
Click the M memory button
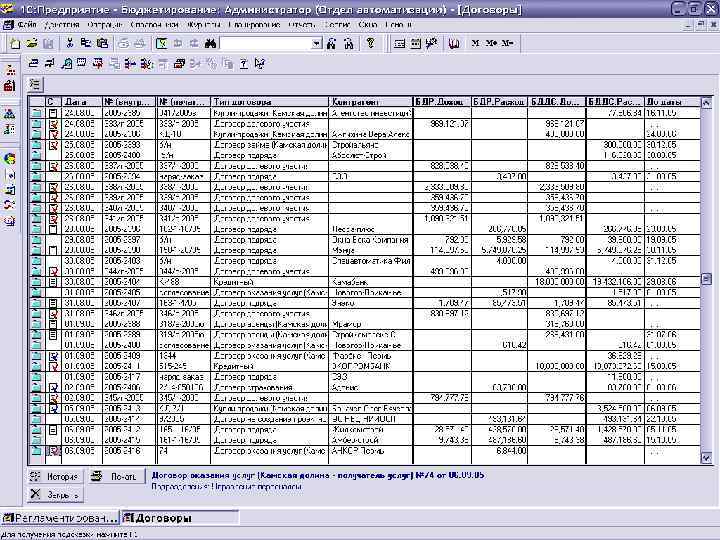point(475,43)
